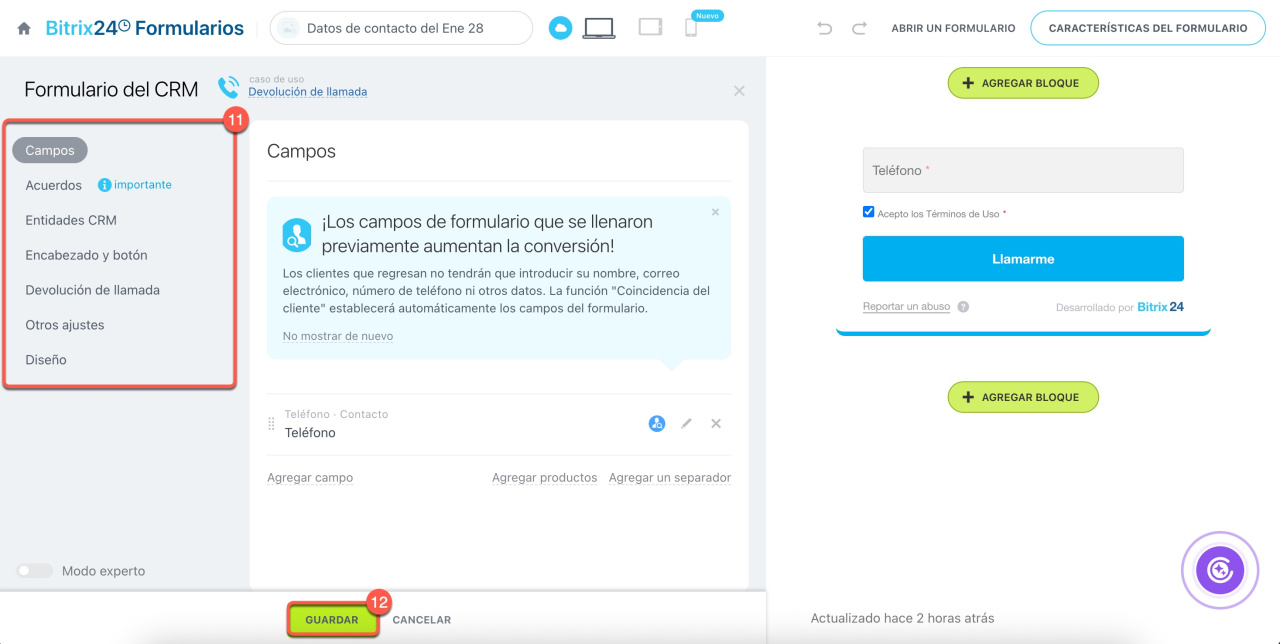Click the Teléfono input field in preview
Screen dimensions: 1280x644
point(1023,171)
